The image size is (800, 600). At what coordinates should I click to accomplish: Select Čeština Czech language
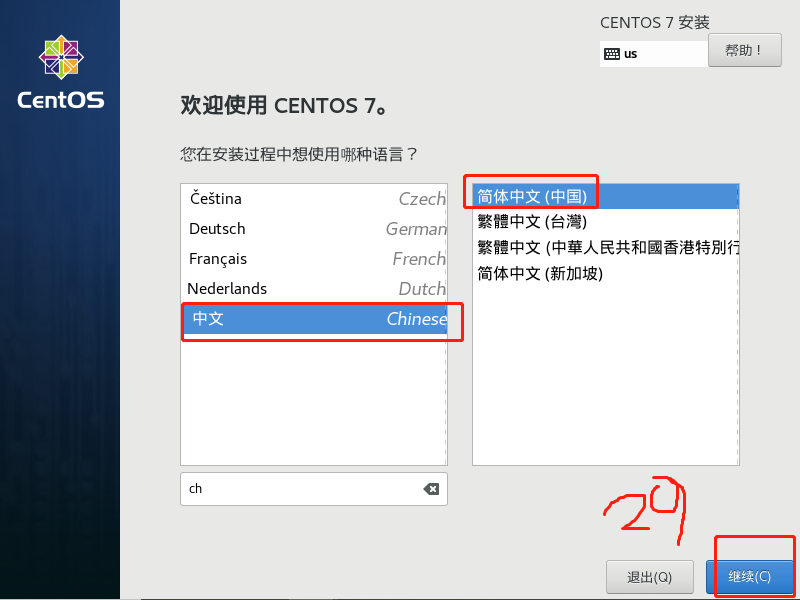point(314,198)
